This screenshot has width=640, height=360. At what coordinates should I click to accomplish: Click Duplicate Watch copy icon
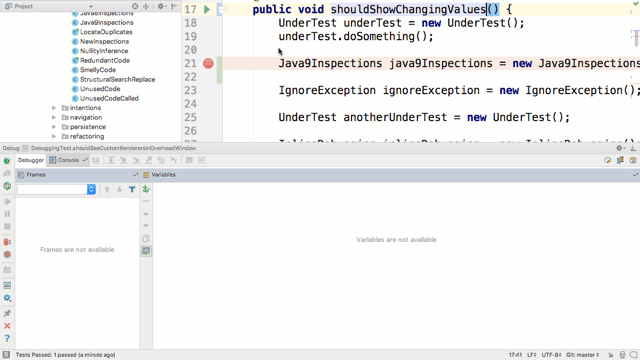[146, 238]
